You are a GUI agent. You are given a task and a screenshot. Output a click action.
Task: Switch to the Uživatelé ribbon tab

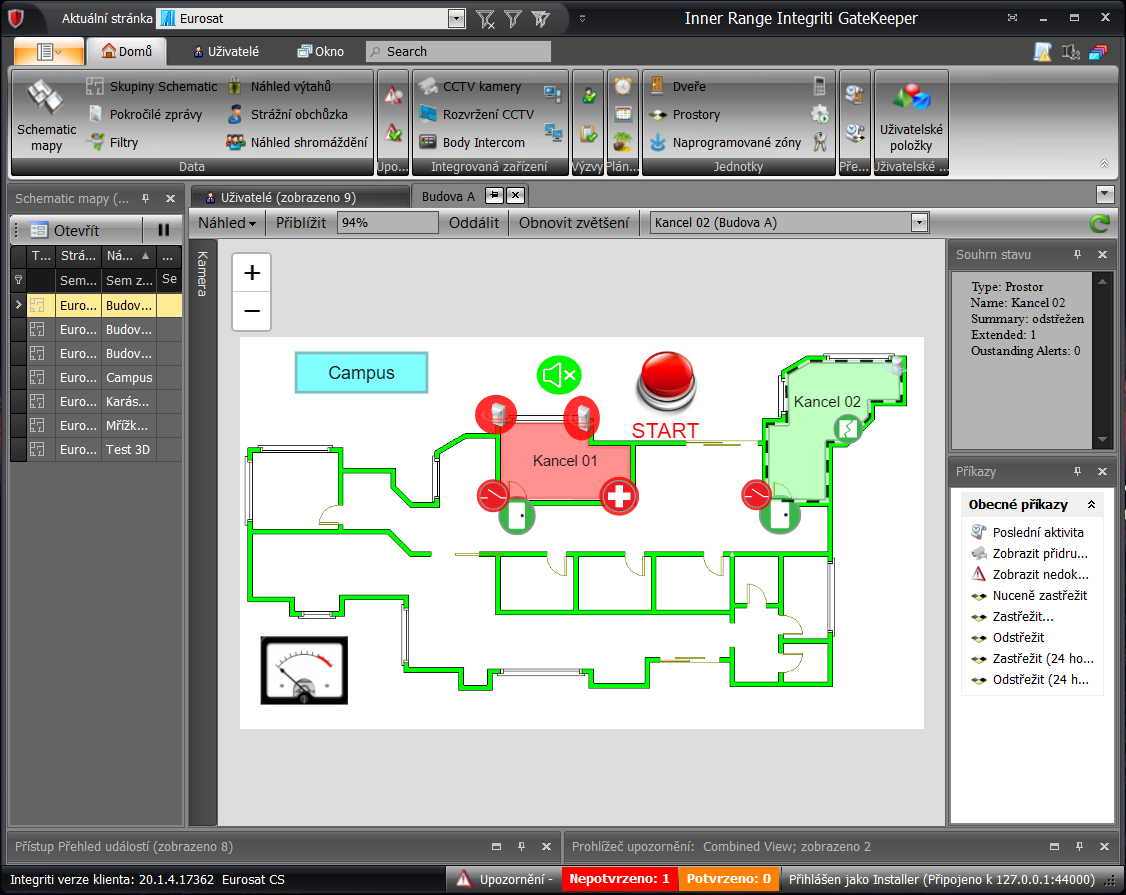coord(226,51)
